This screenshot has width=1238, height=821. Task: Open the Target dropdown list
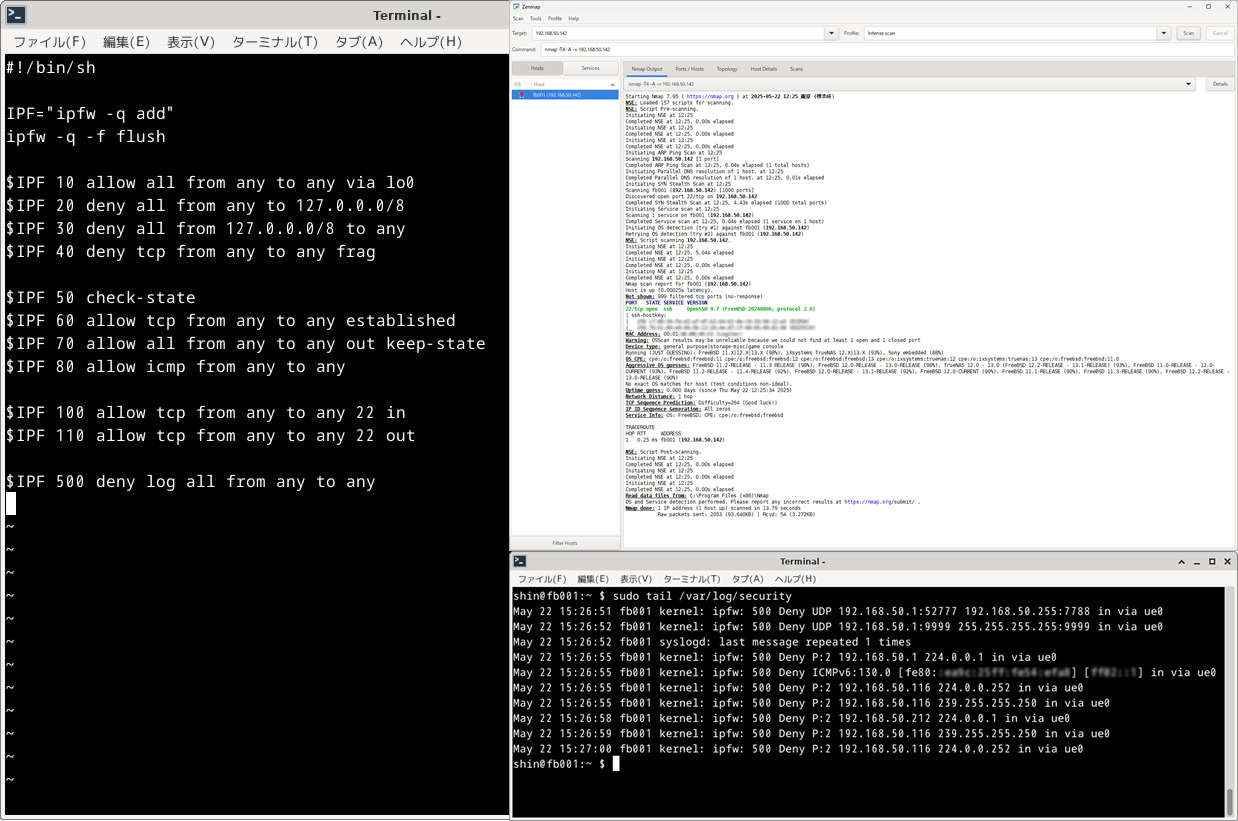(x=831, y=33)
